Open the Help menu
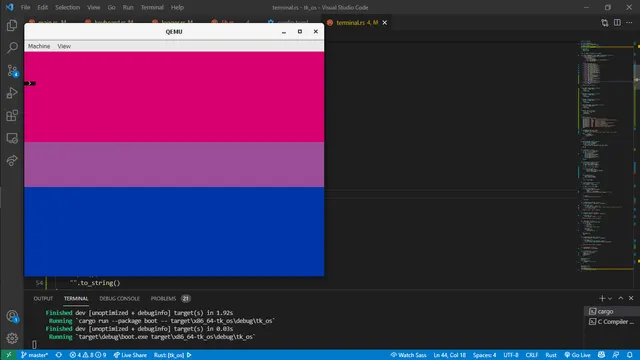640x360 pixels. [177, 7]
